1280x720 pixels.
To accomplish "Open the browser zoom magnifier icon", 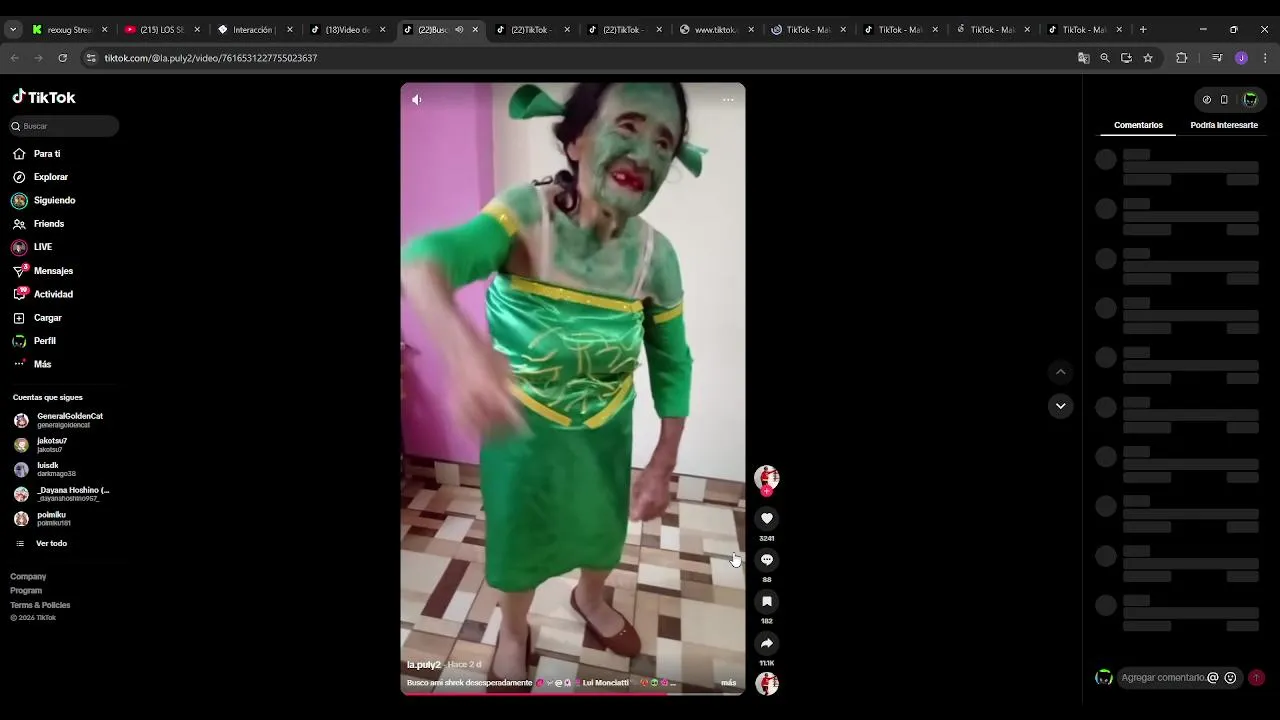I will (x=1105, y=58).
